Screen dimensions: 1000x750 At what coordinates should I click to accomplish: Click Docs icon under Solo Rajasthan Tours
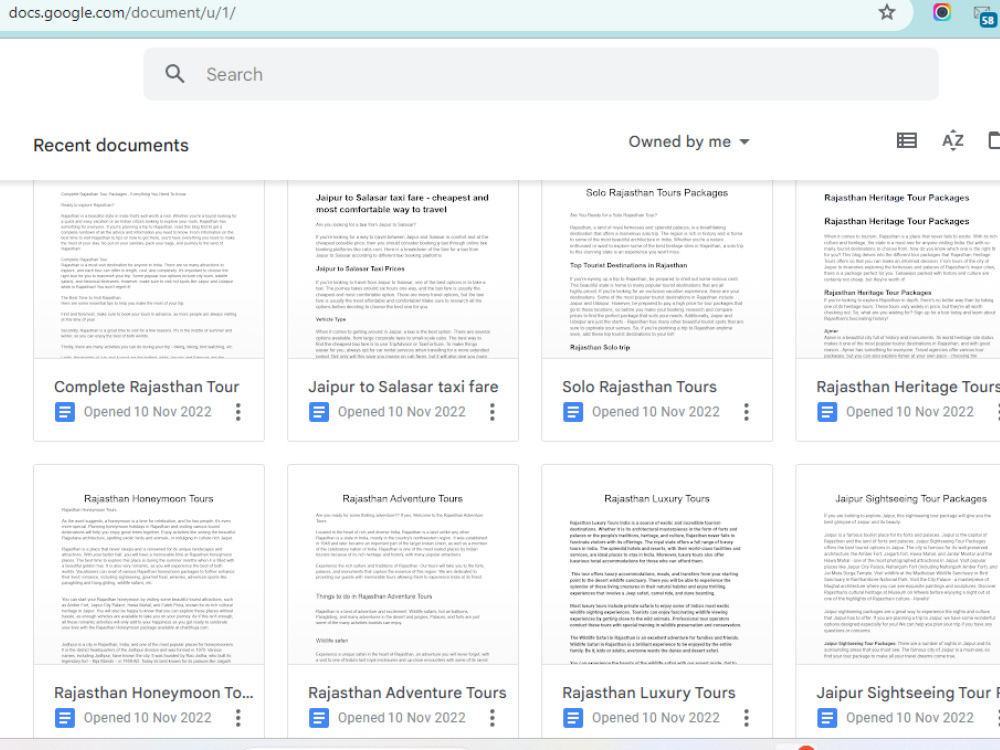tap(573, 412)
